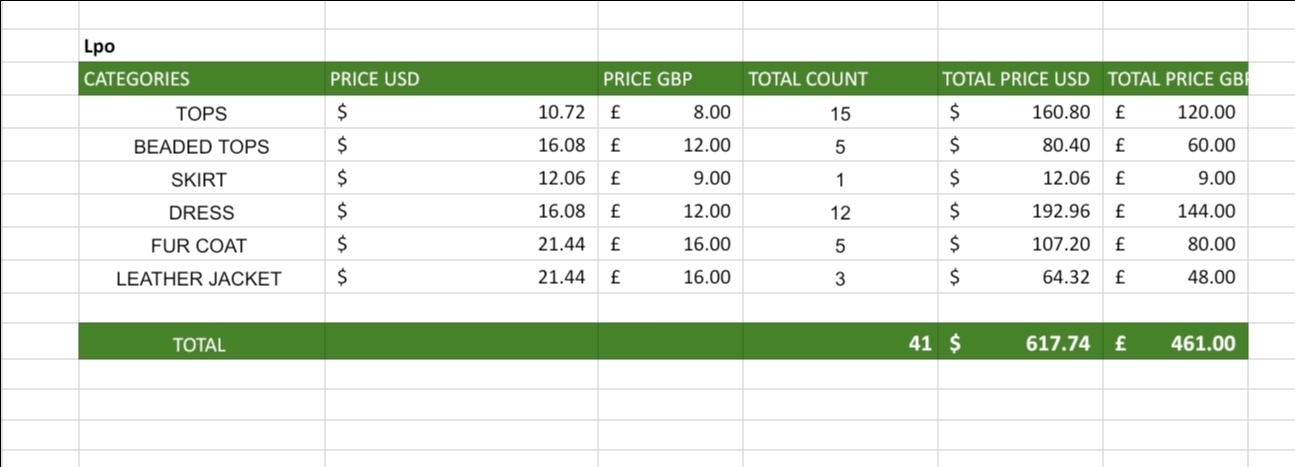Select the 461.00 total GBP cell
The height and width of the screenshot is (467, 1295).
pyautogui.click(x=1175, y=344)
